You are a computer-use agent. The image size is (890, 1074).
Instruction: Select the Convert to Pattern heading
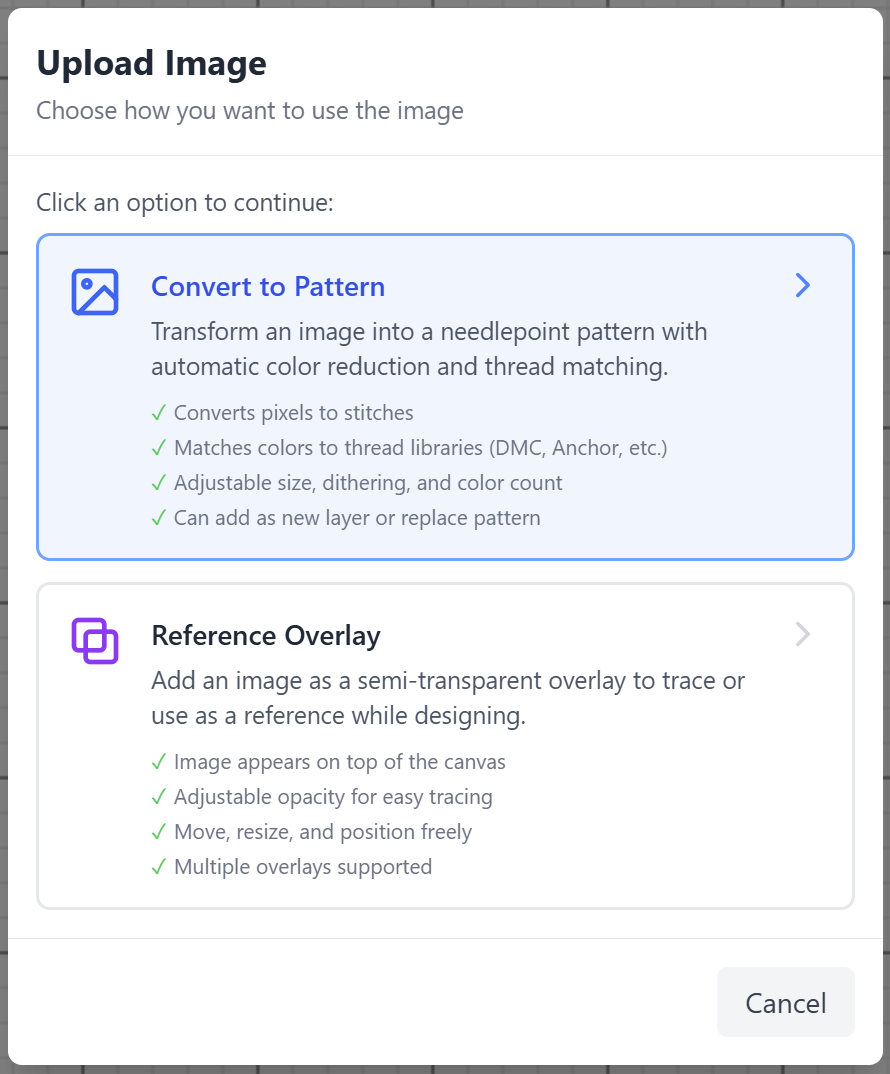click(268, 287)
